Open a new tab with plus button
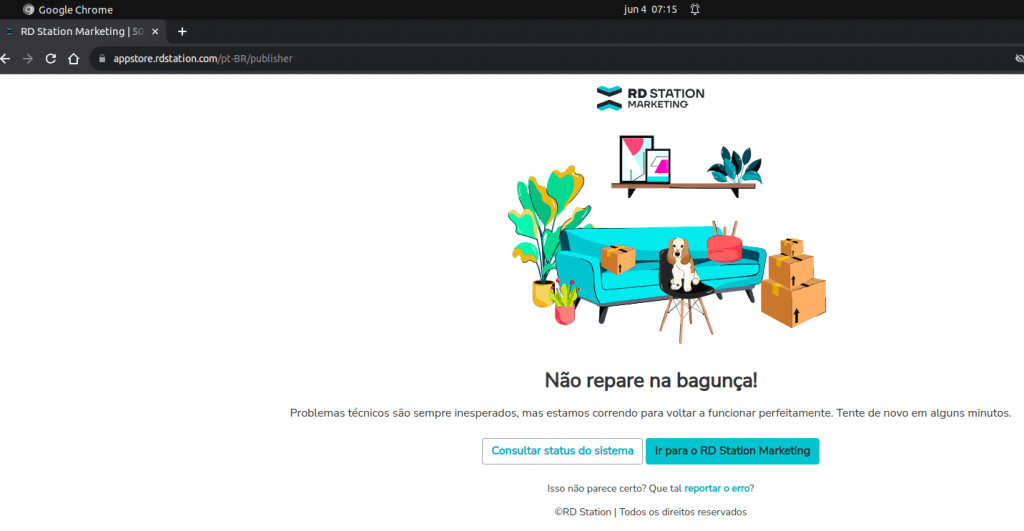The image size is (1024, 531). coord(182,31)
